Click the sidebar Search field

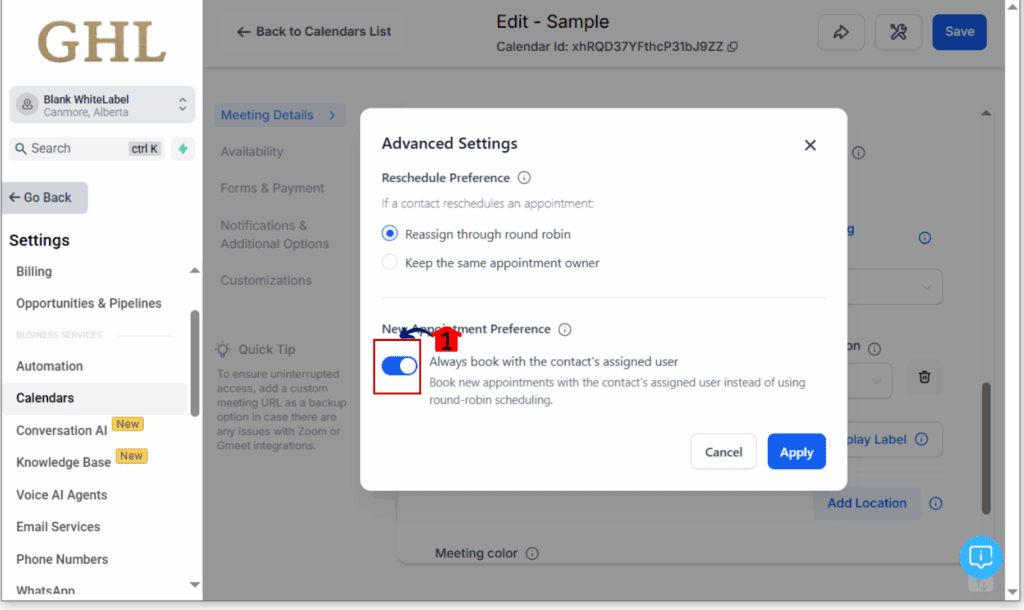87,149
